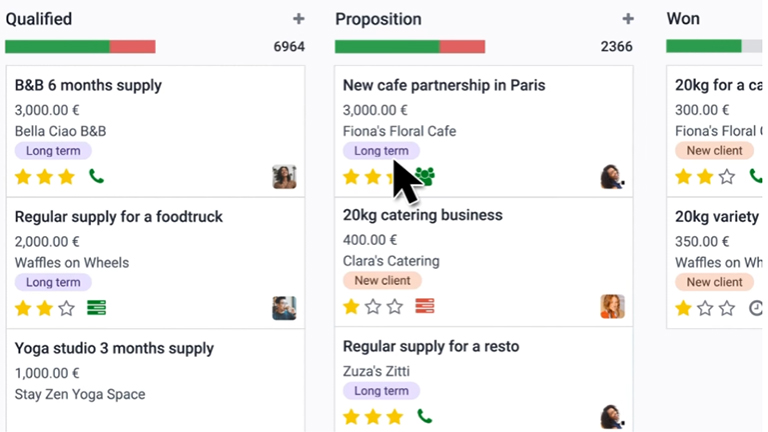The height and width of the screenshot is (432, 768).
Task: Set second priority star on 20kg catering business
Action: coord(373,306)
